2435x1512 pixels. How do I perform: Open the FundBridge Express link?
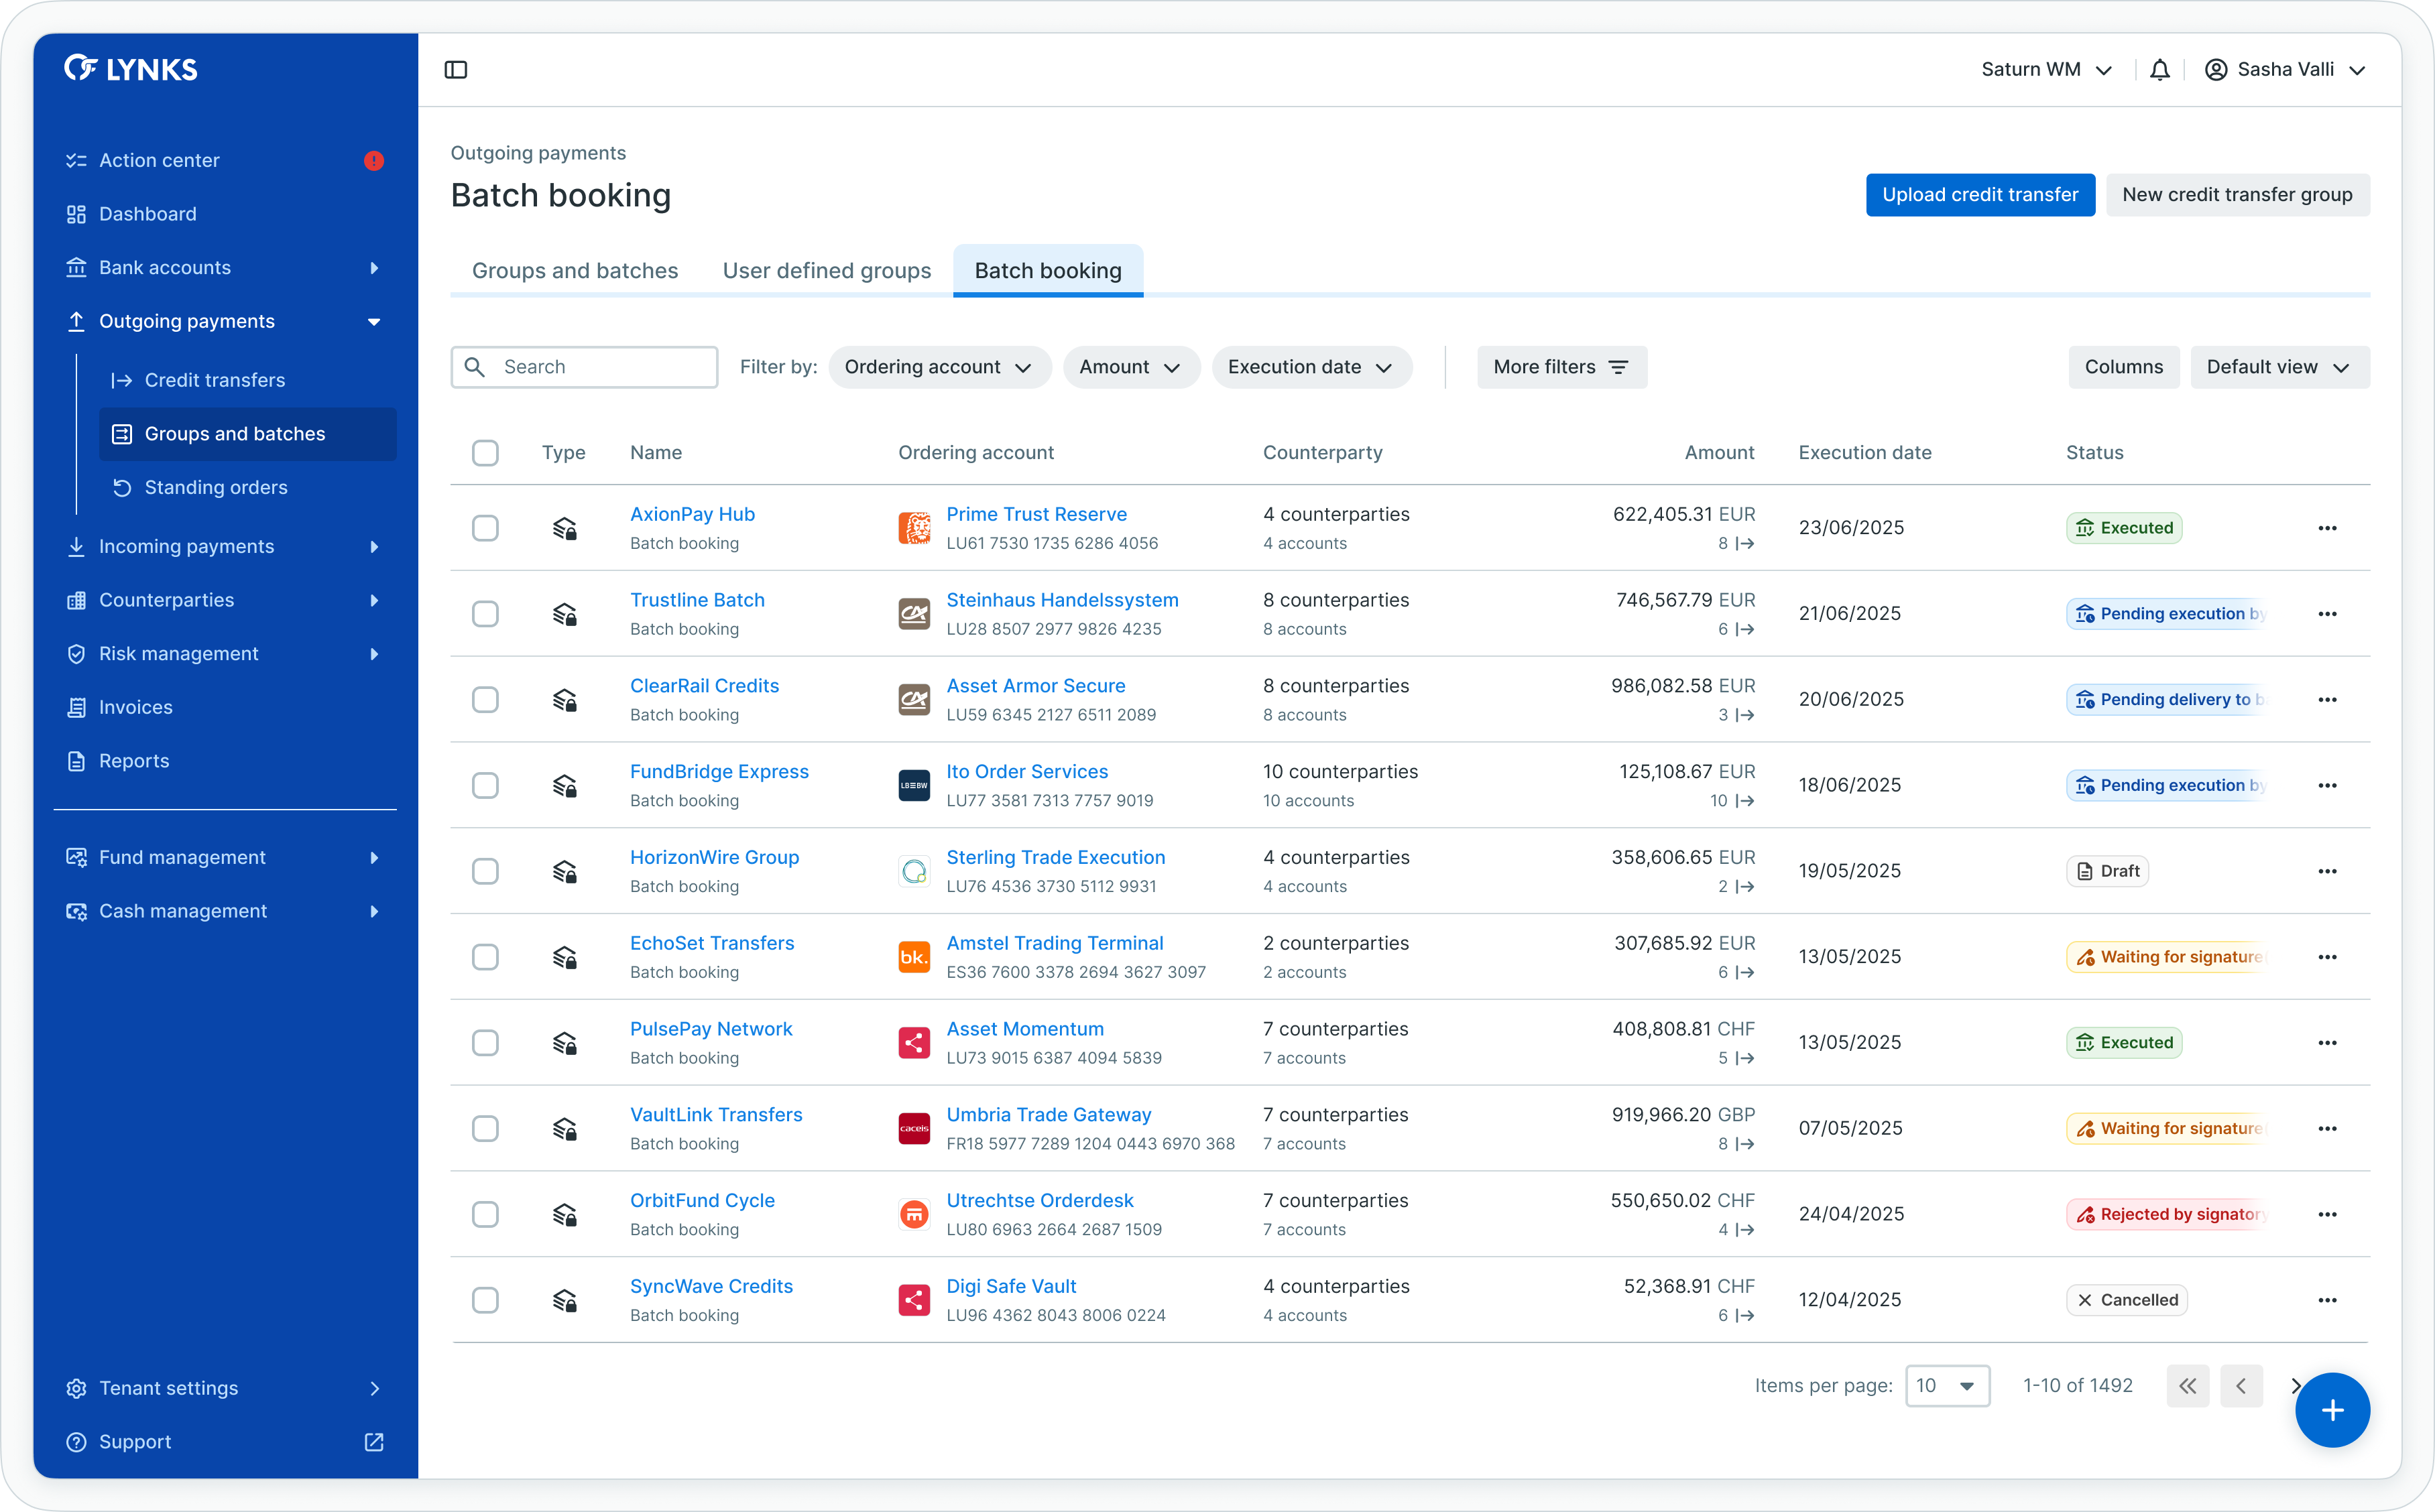(x=719, y=772)
